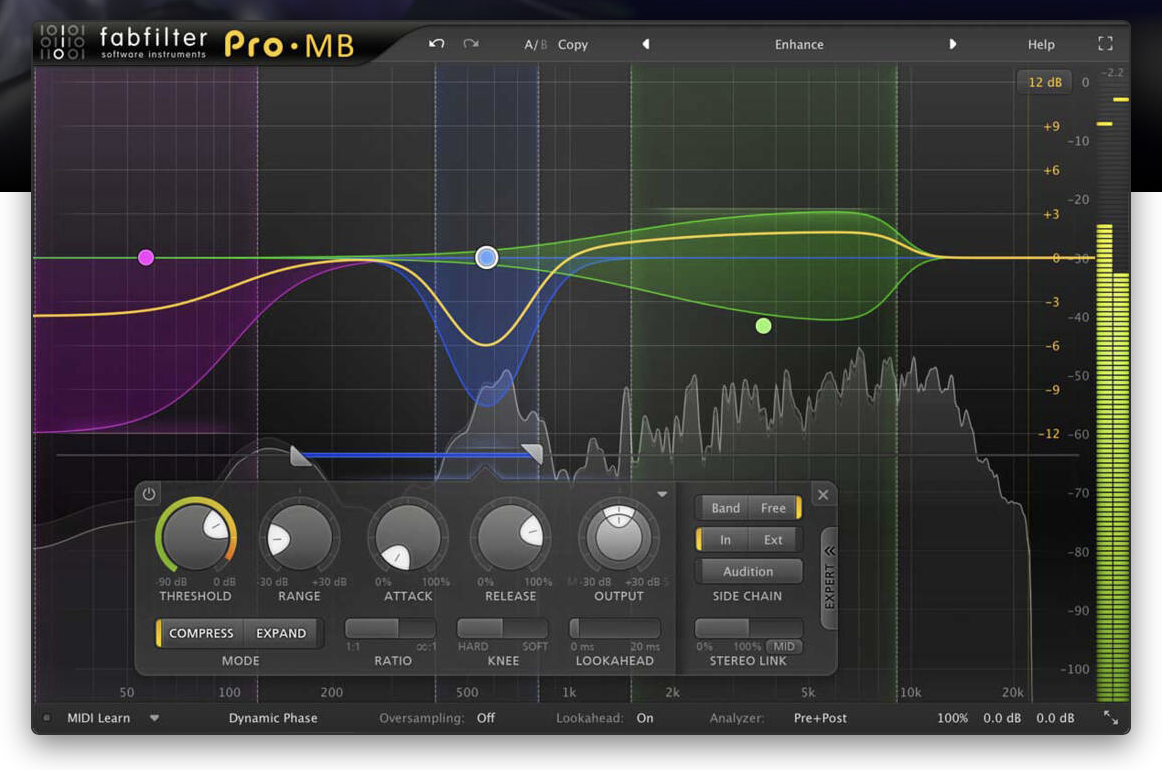1162x770 pixels.
Task: Click the output level meter
Action: (1112, 400)
